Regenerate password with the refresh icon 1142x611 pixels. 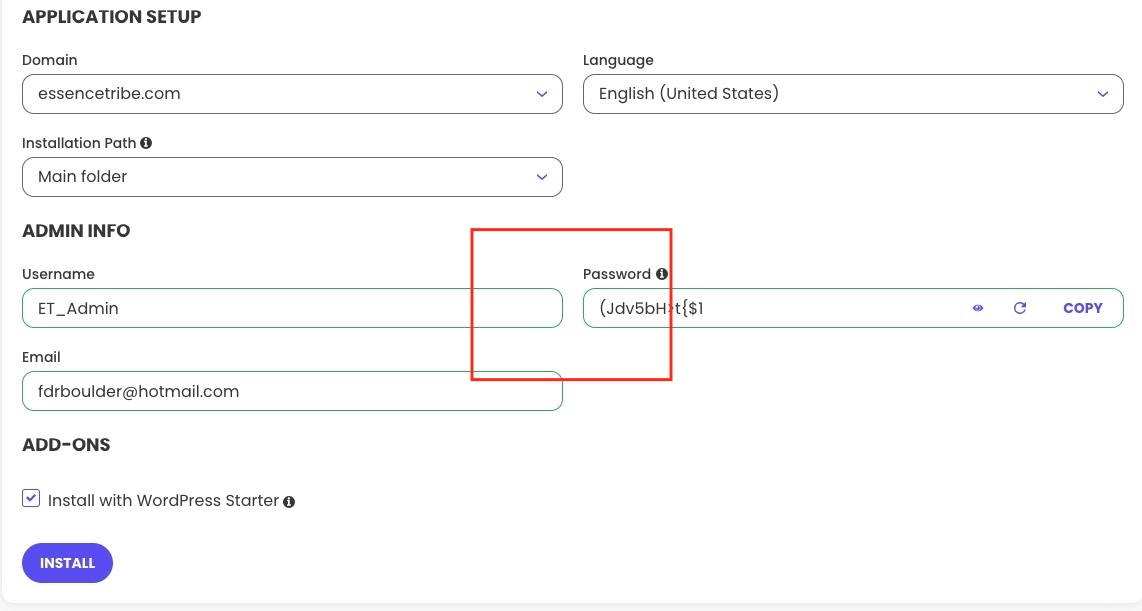tap(1020, 308)
